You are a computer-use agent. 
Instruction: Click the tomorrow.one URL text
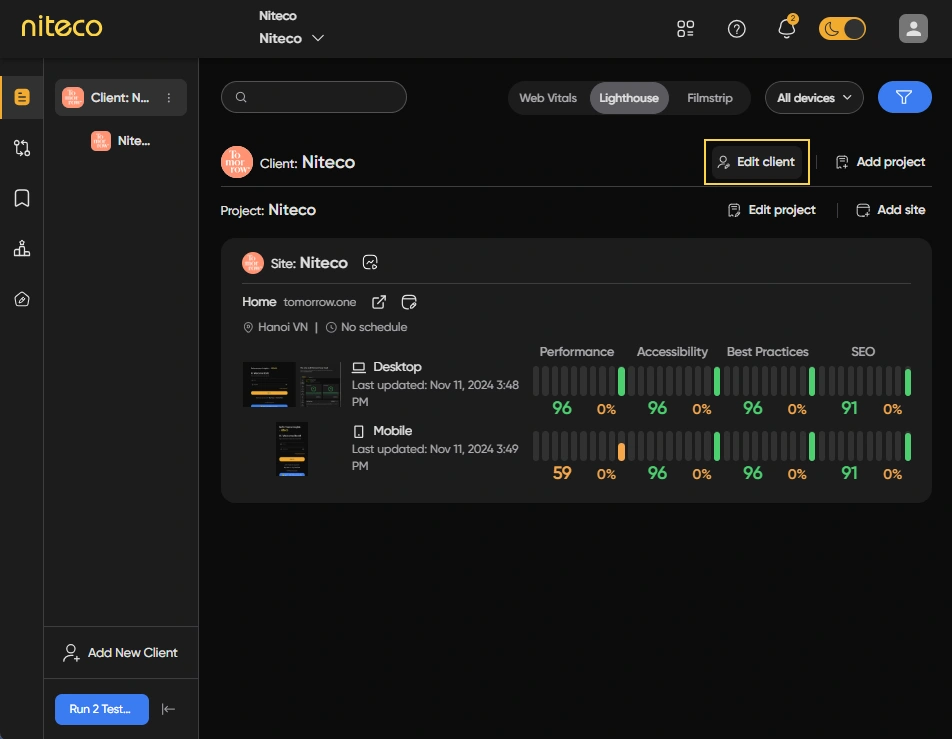319,302
